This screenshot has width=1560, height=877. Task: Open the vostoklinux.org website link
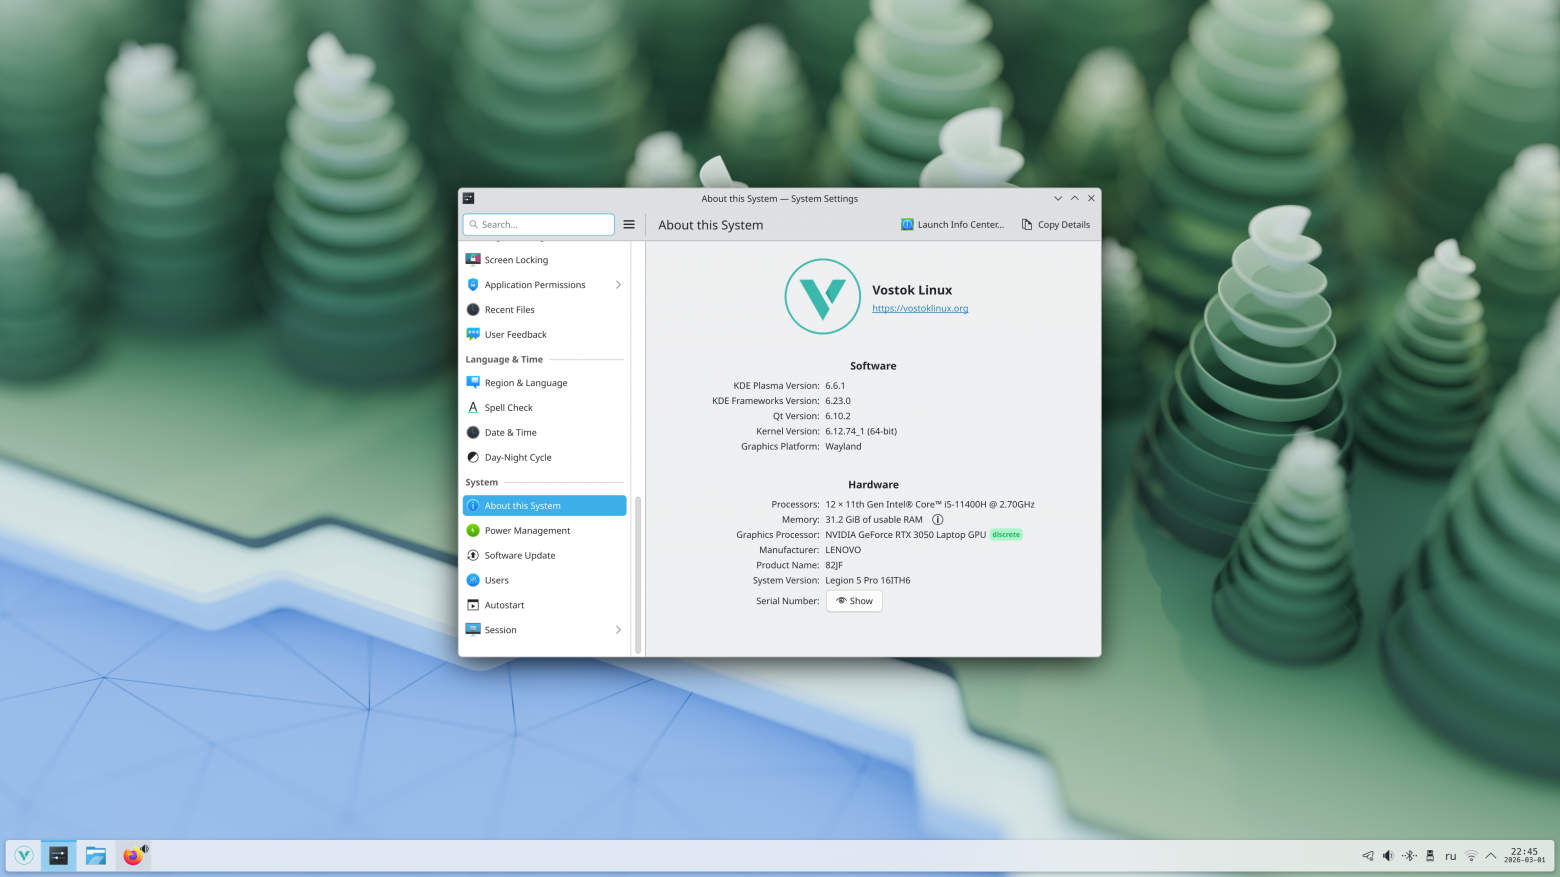coord(919,308)
